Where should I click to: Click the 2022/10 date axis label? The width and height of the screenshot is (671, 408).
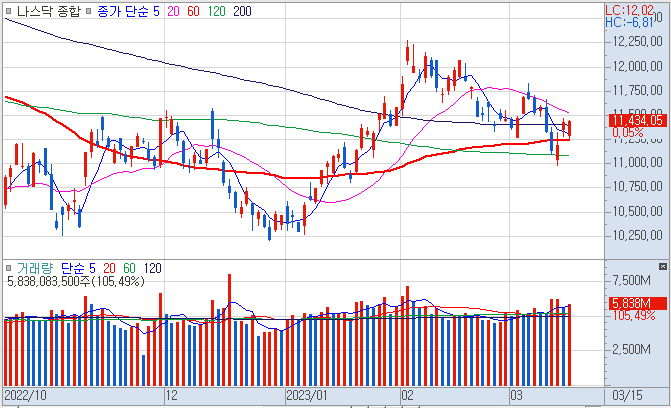pyautogui.click(x=25, y=395)
